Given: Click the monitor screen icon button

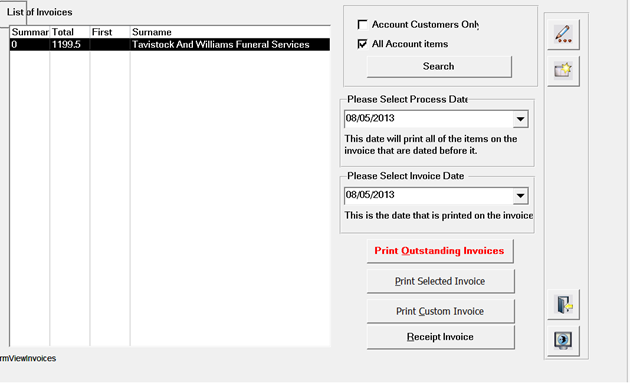Looking at the screenshot, I should point(563,340).
